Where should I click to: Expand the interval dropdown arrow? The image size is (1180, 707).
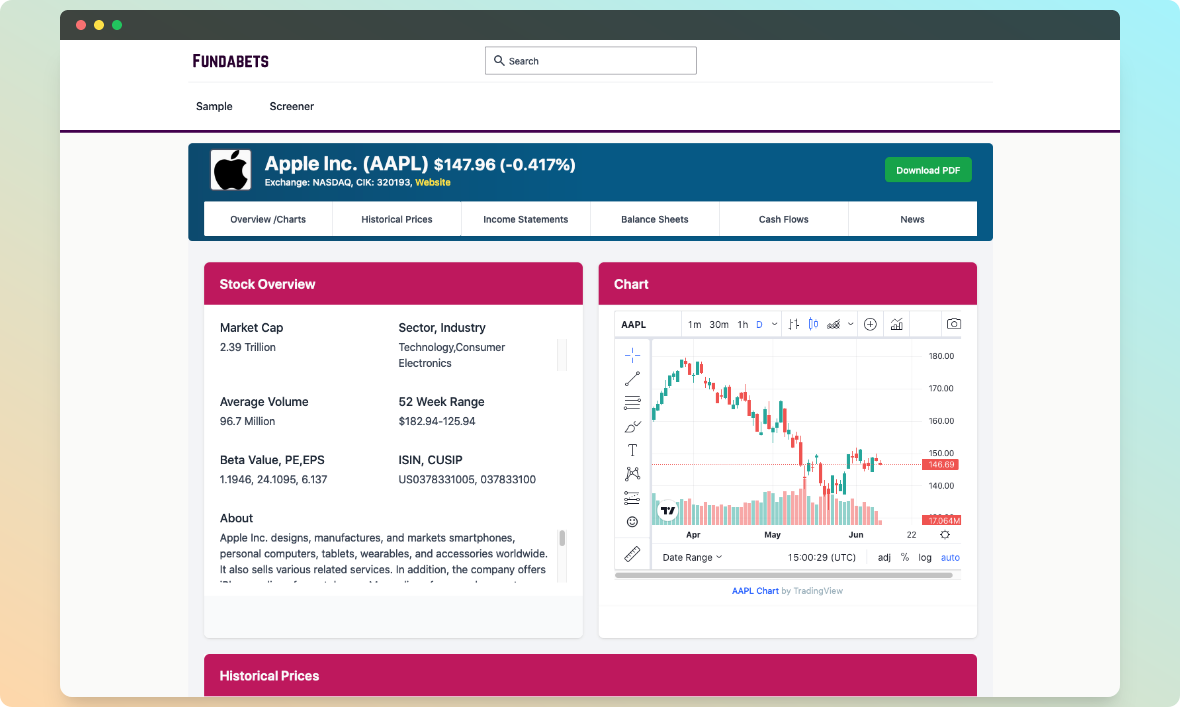coord(774,325)
